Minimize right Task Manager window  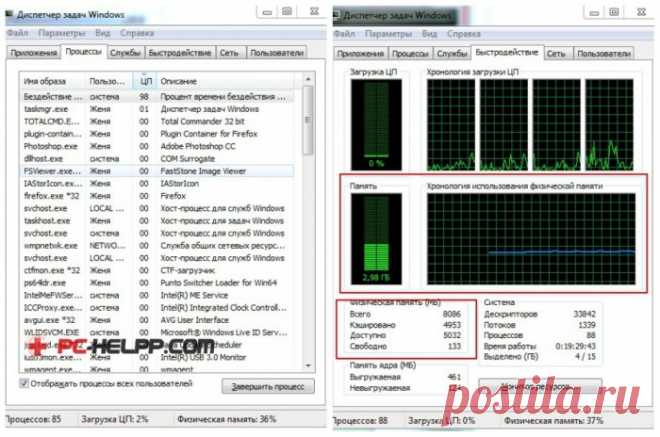pos(594,13)
